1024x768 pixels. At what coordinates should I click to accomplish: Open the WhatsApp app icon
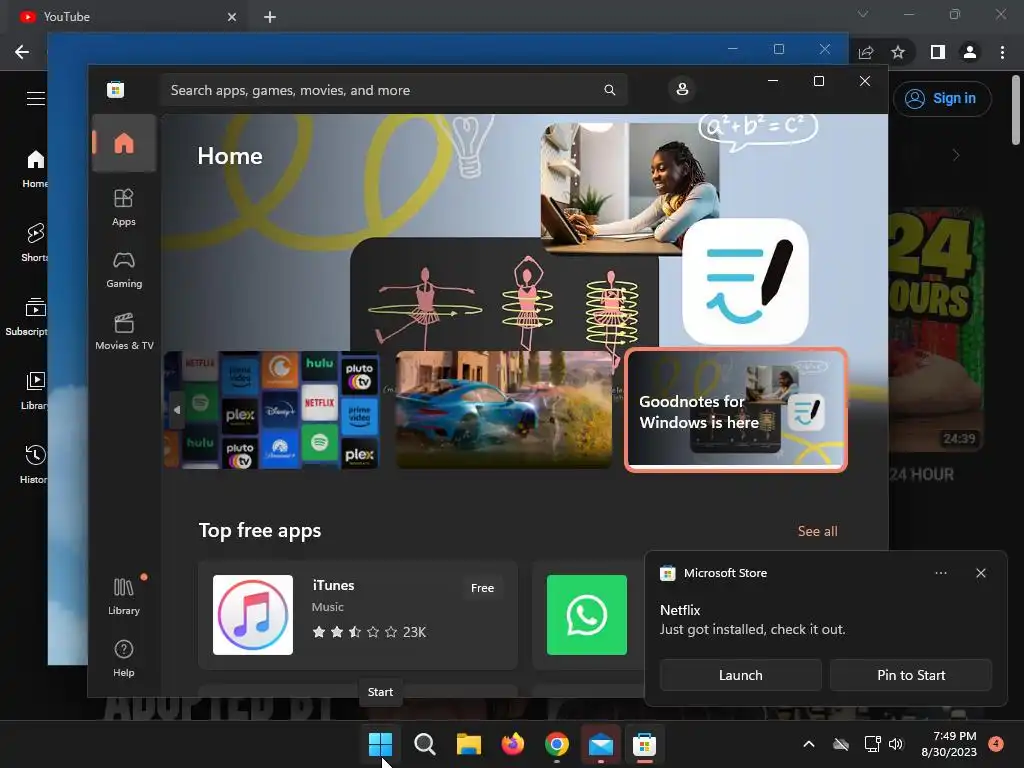pos(586,615)
